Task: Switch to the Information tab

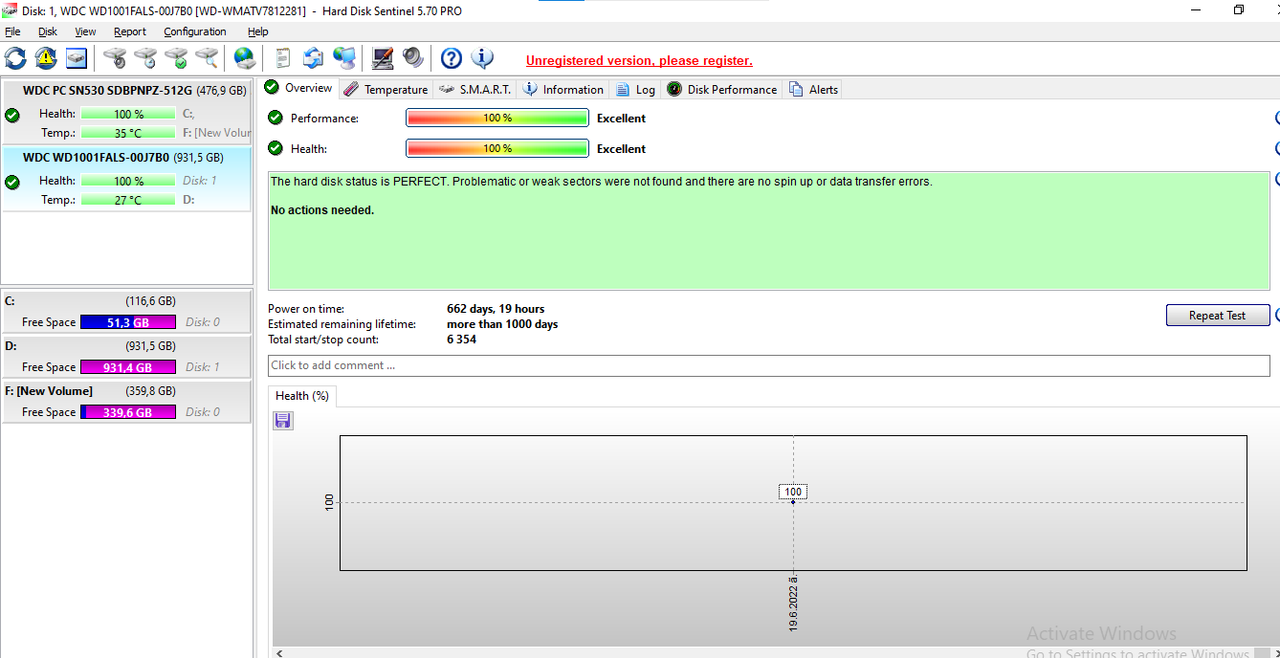Action: tap(563, 89)
